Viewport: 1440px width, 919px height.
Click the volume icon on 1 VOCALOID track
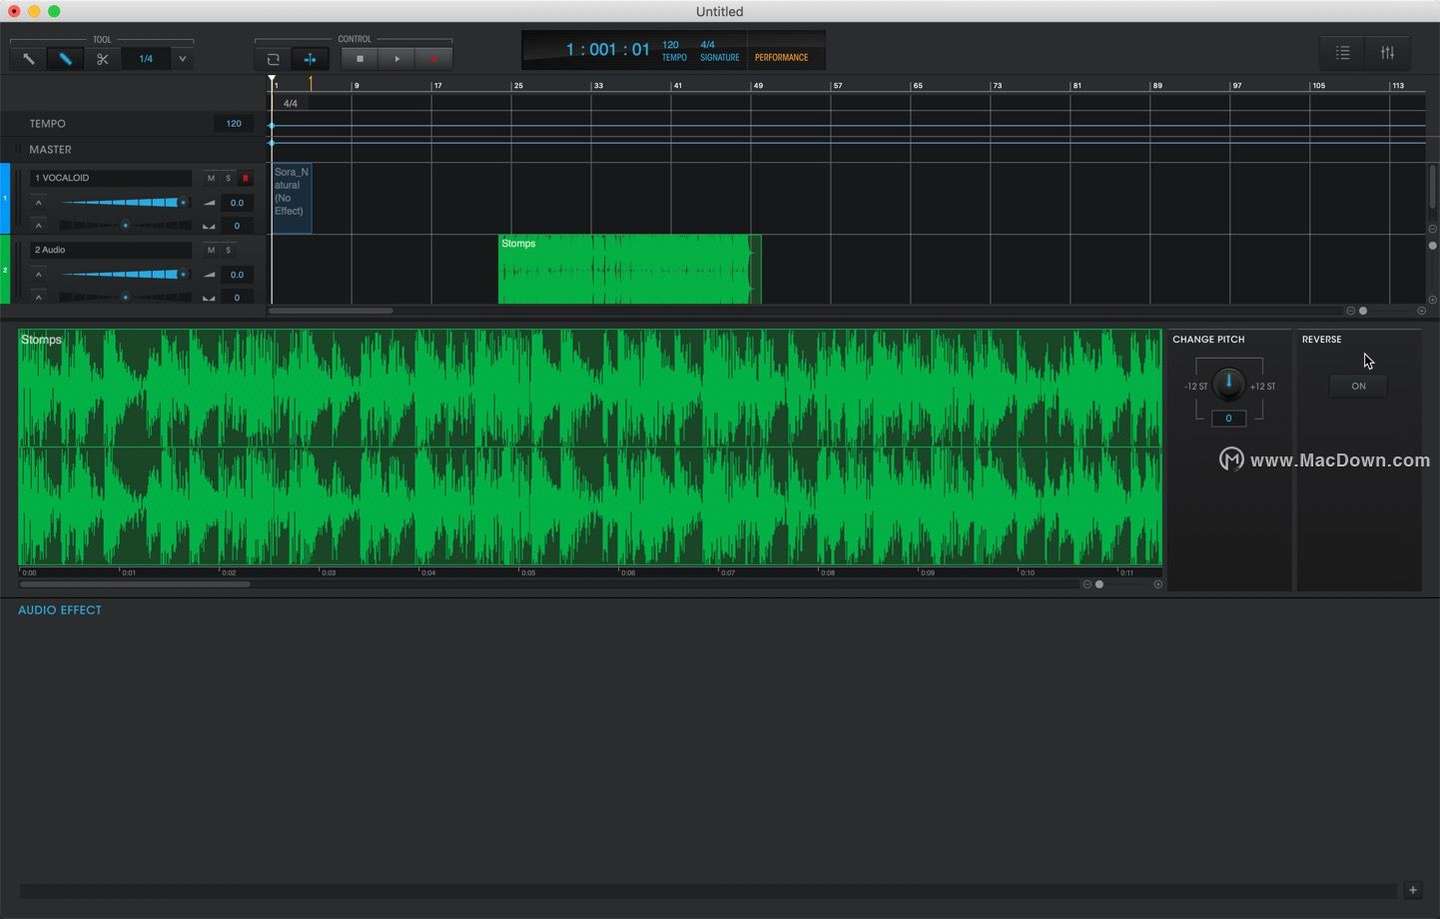[209, 203]
